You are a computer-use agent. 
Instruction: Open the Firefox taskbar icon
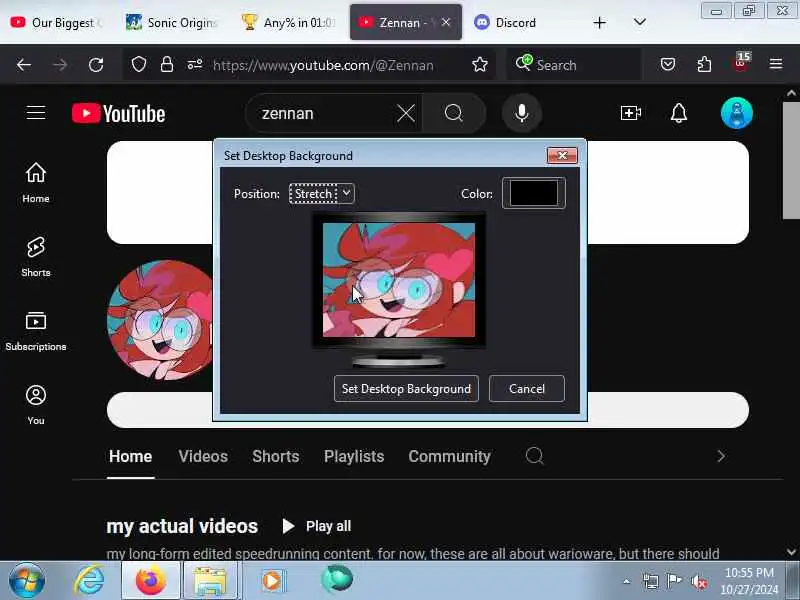point(151,580)
